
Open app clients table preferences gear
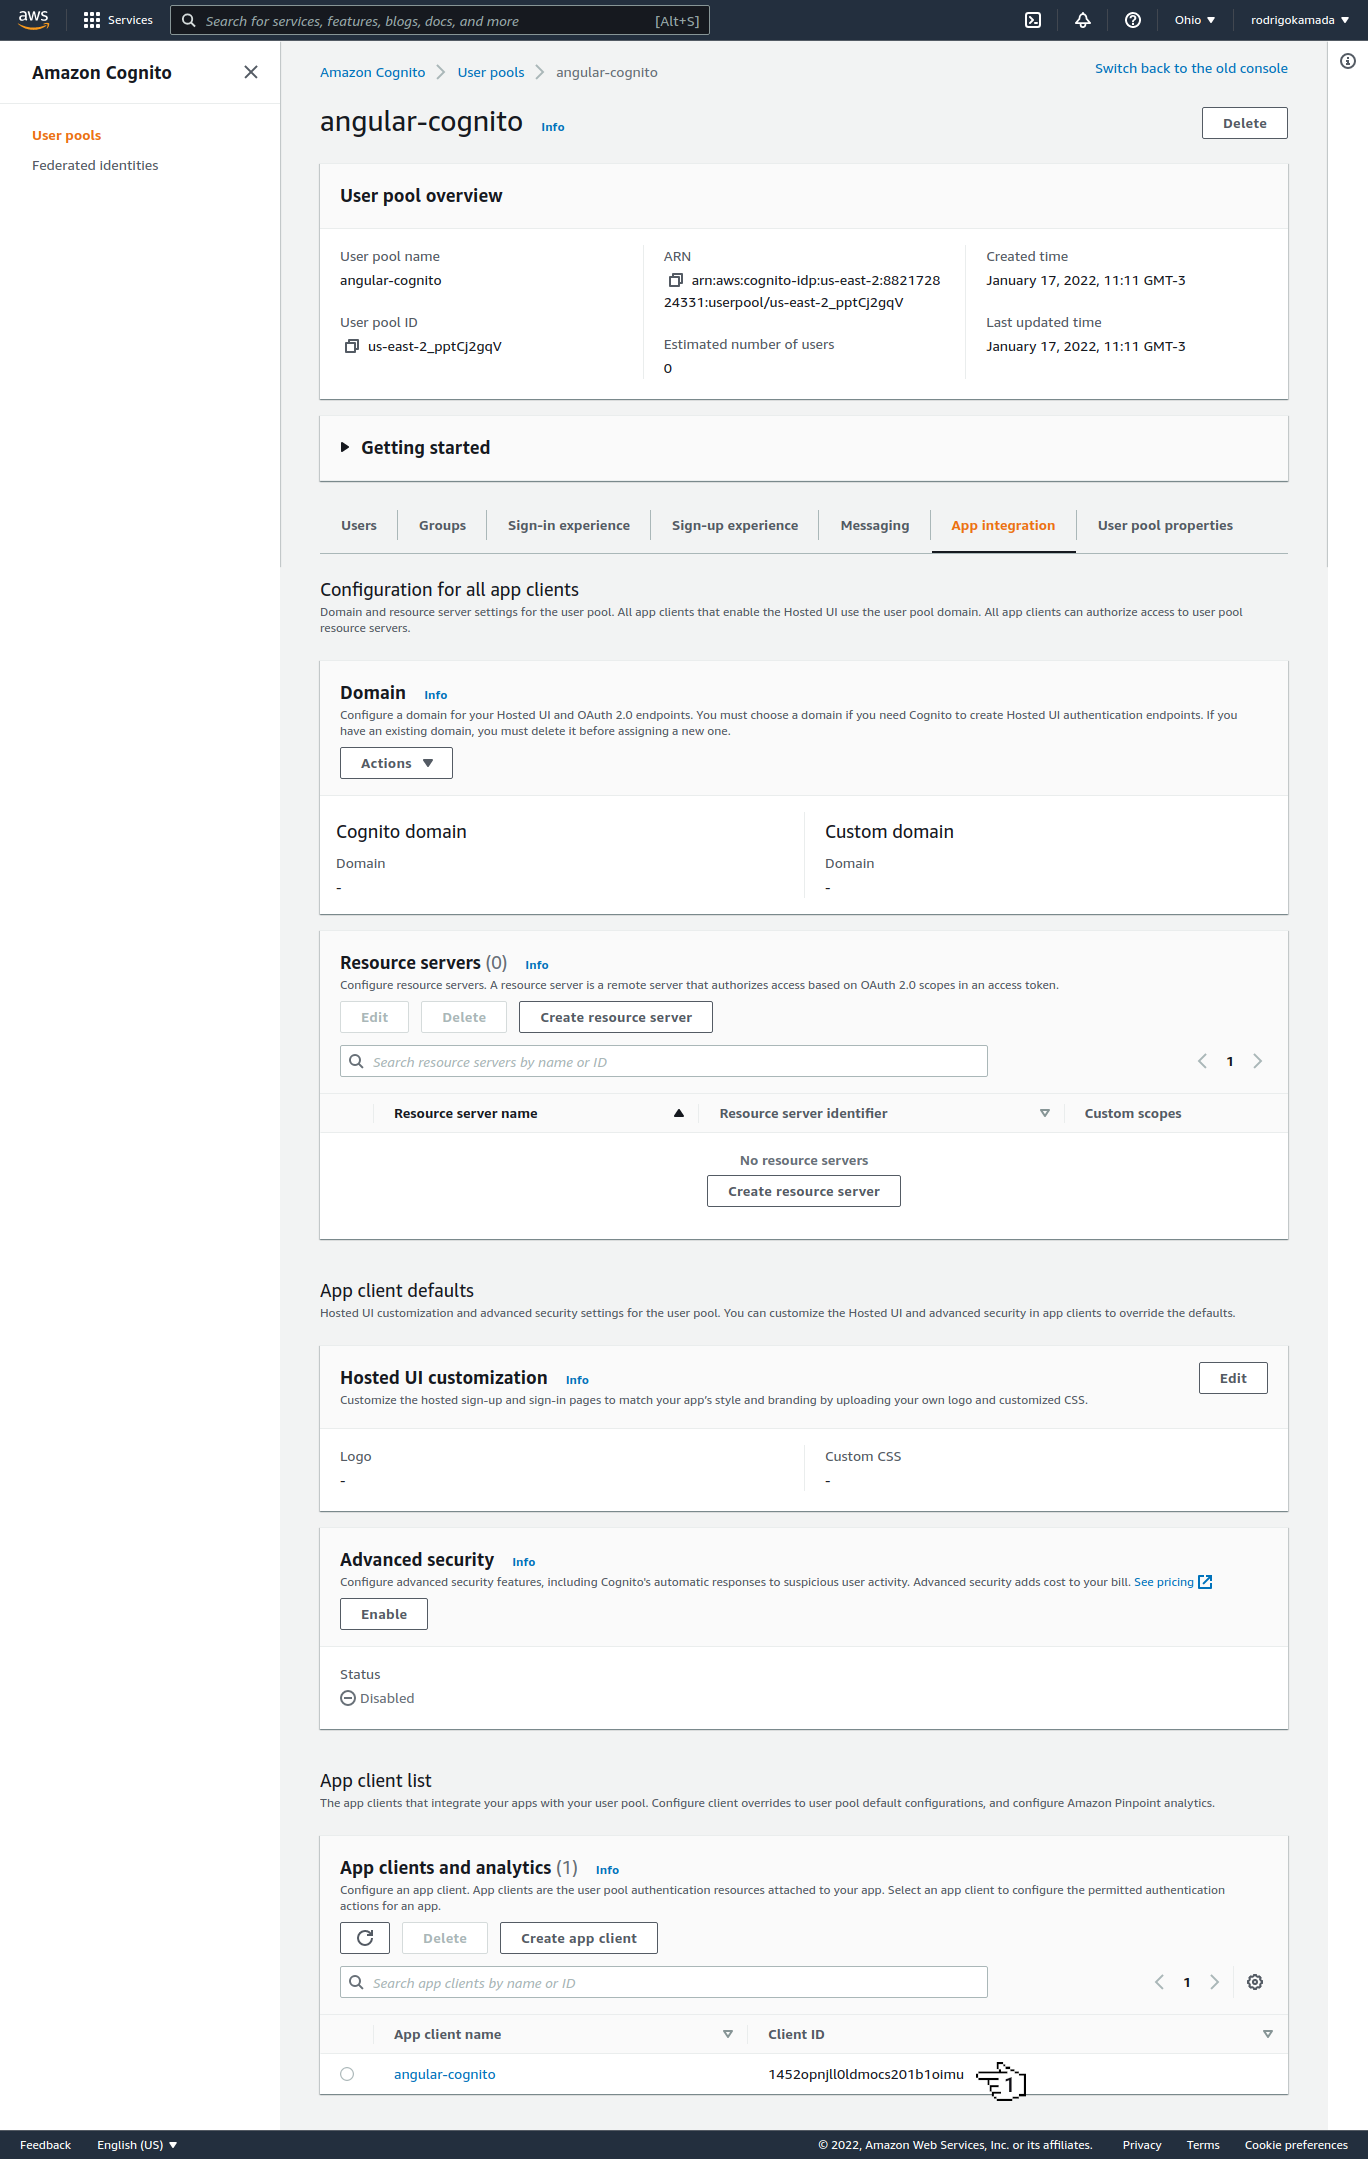tap(1255, 1982)
